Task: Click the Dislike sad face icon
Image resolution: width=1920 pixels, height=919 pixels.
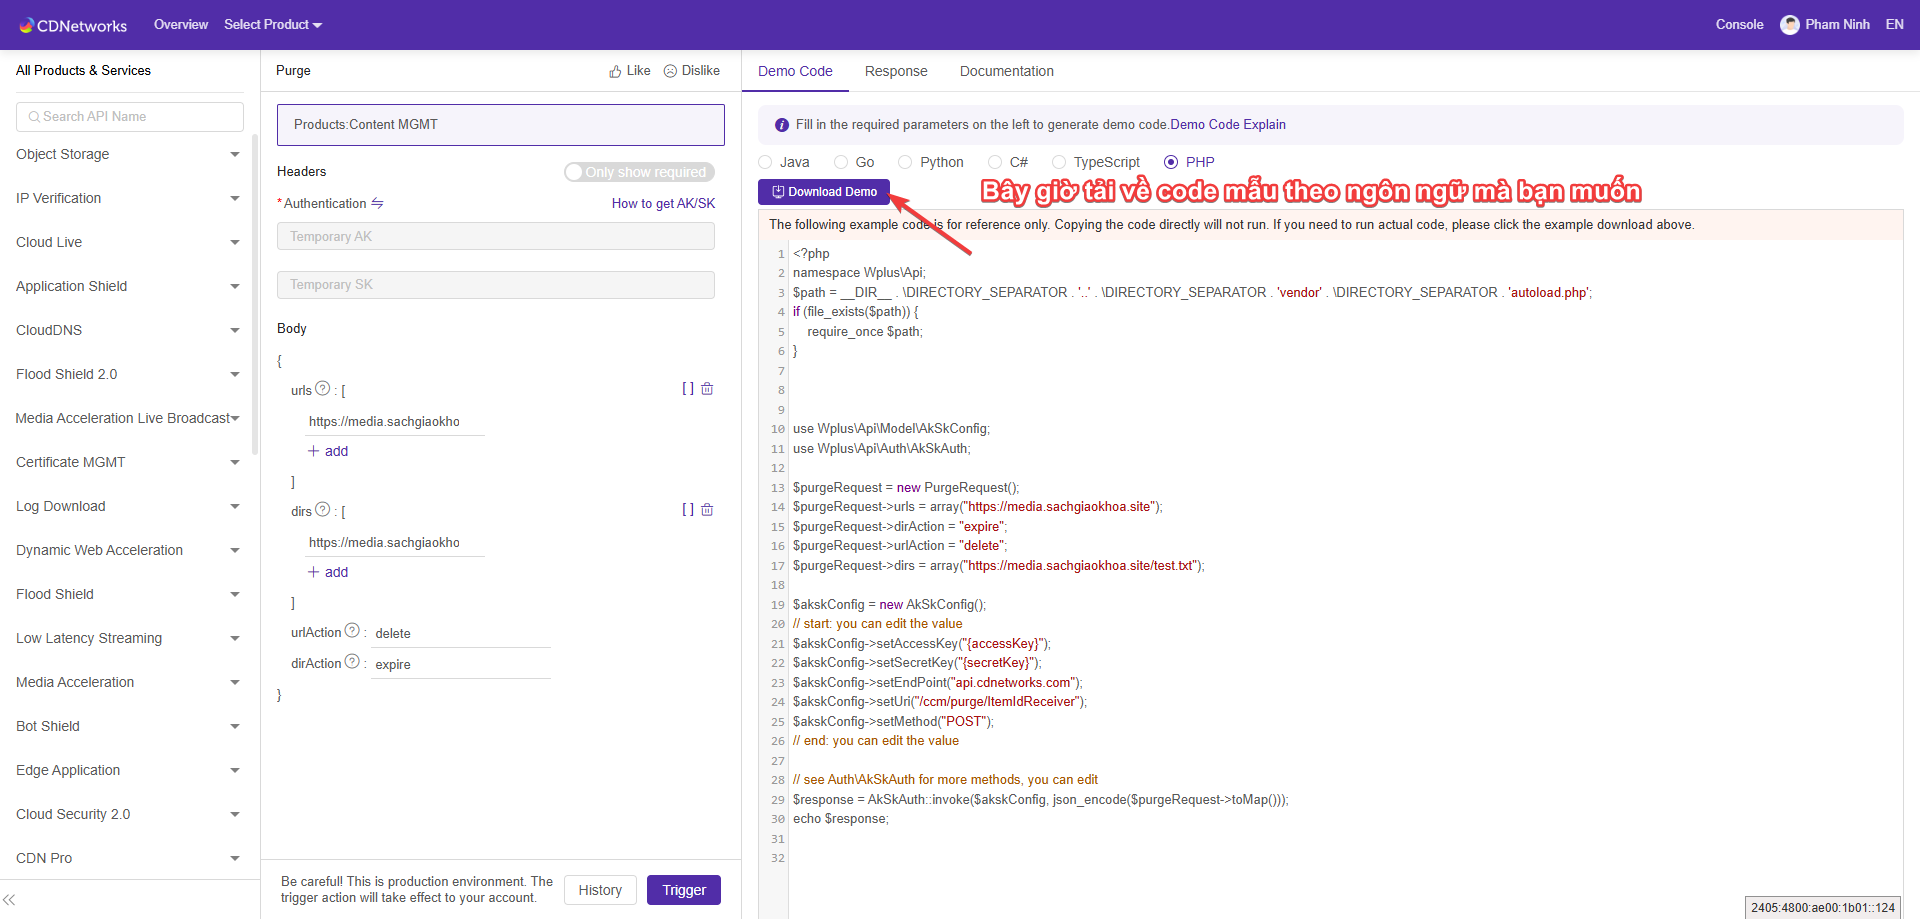Action: point(670,71)
